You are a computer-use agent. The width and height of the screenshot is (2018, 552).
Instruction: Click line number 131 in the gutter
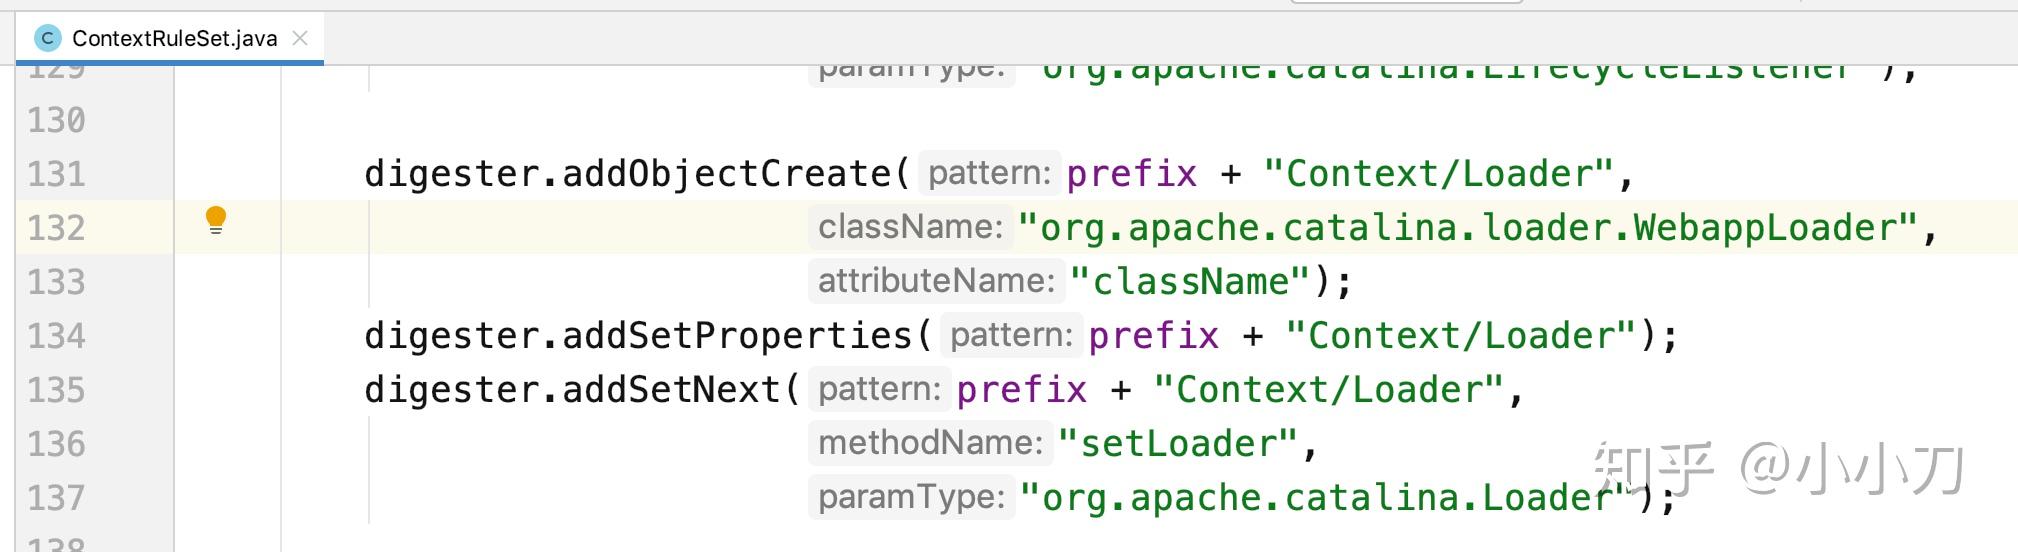(x=56, y=174)
